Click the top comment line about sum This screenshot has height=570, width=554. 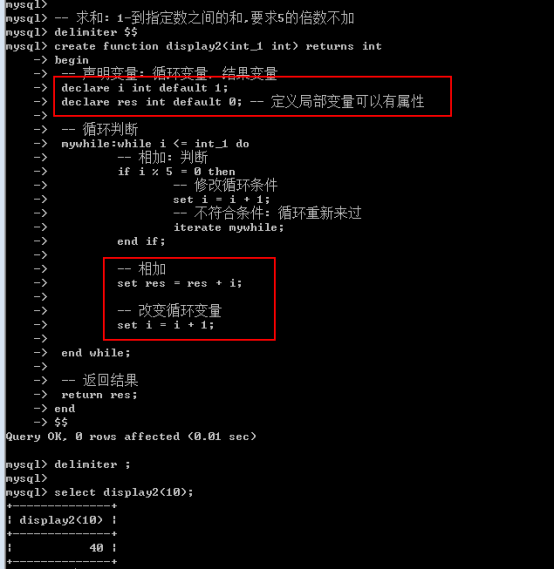coord(204,18)
